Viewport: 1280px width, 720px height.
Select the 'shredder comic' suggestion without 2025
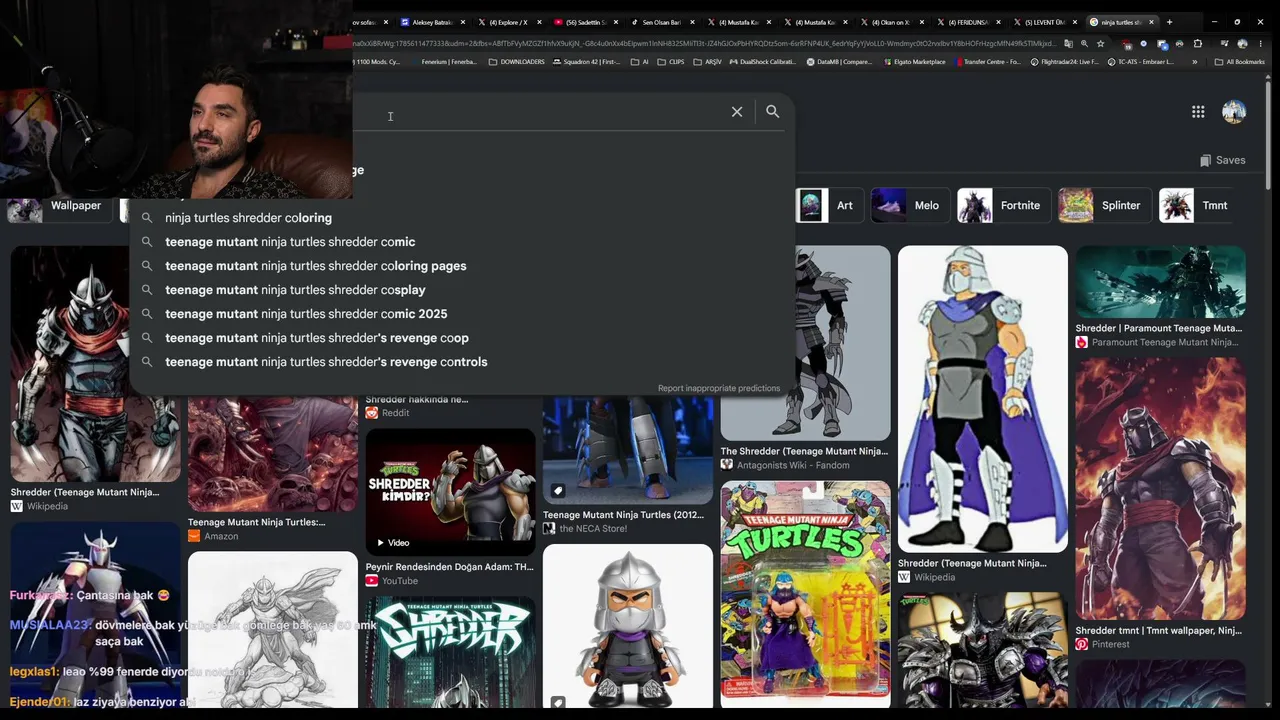tap(462, 242)
